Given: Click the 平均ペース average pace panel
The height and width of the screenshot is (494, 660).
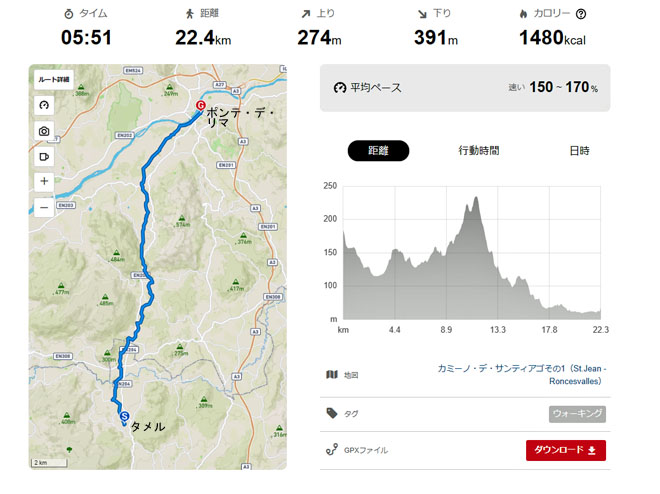Looking at the screenshot, I should tap(465, 88).
